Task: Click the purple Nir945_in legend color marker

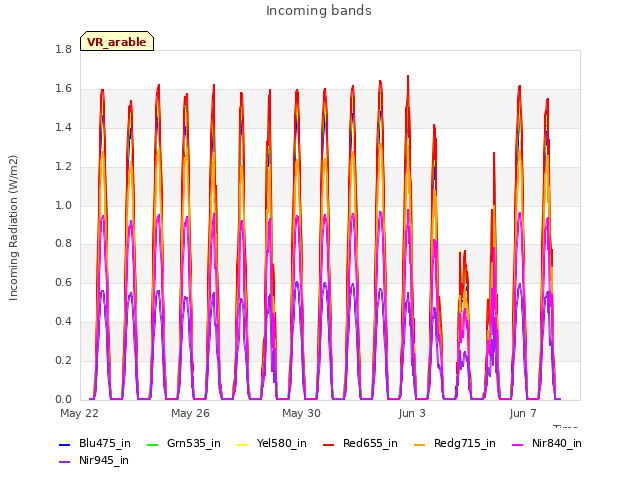Action: pos(65,462)
